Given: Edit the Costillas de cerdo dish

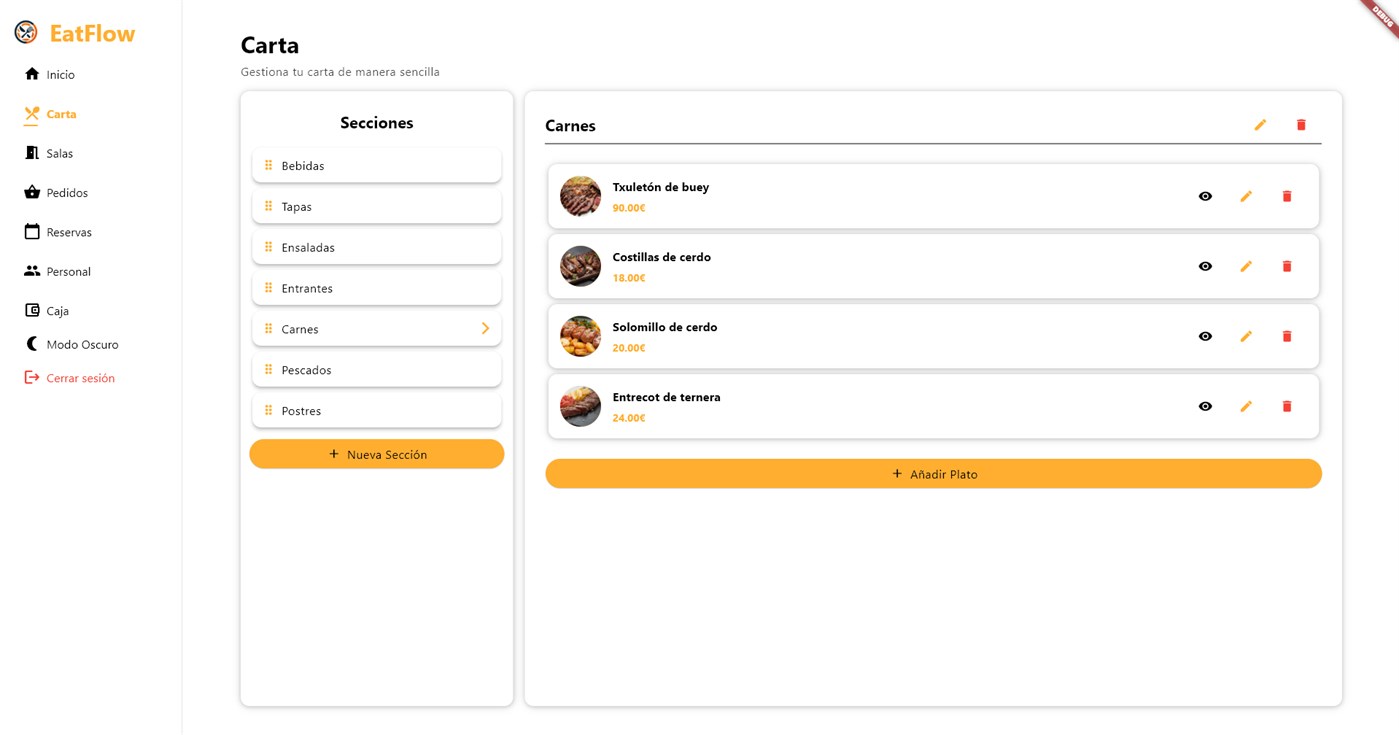Looking at the screenshot, I should pos(1246,266).
